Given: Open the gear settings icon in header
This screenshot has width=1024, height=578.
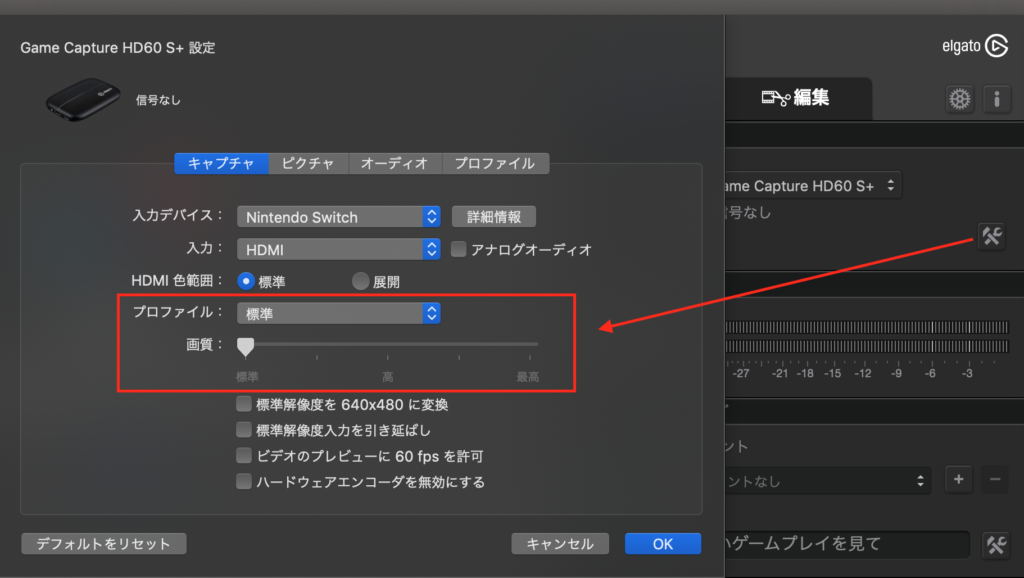Looking at the screenshot, I should point(960,98).
